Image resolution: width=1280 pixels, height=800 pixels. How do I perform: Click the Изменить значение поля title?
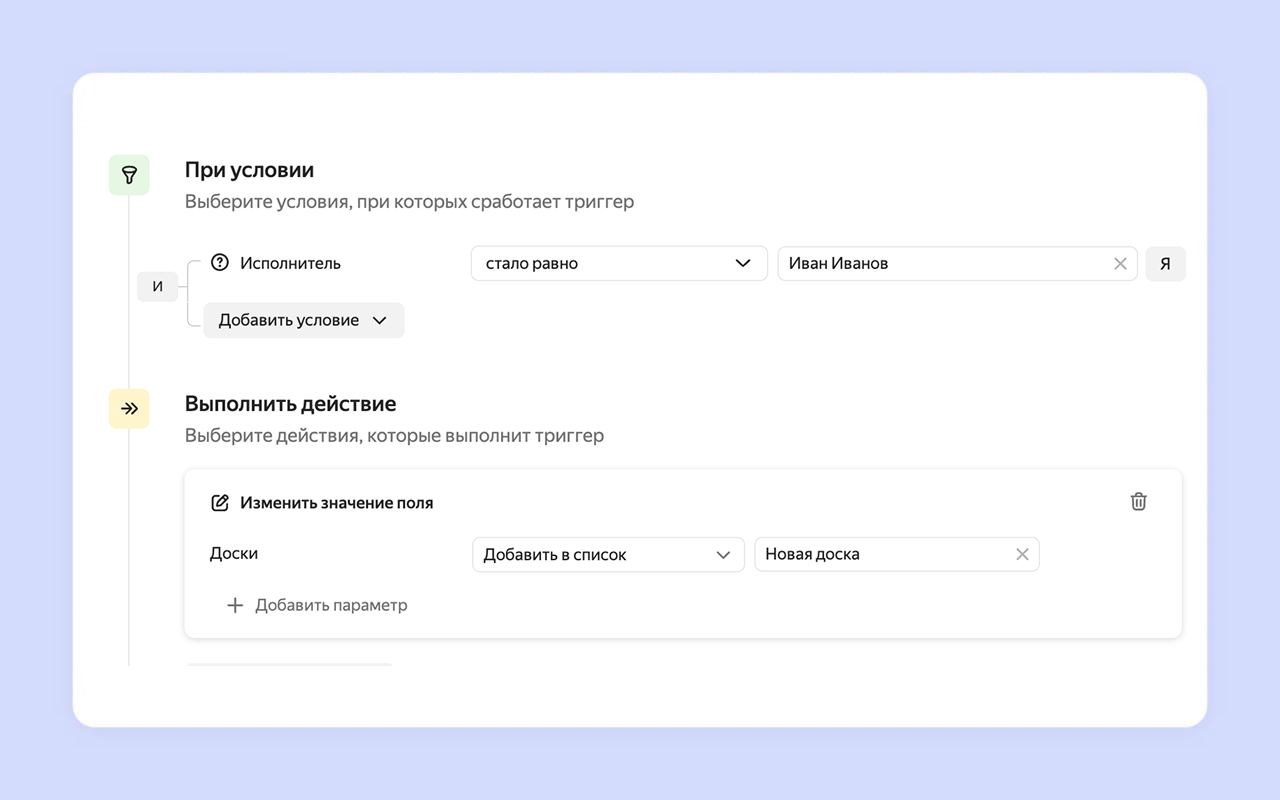(x=336, y=503)
